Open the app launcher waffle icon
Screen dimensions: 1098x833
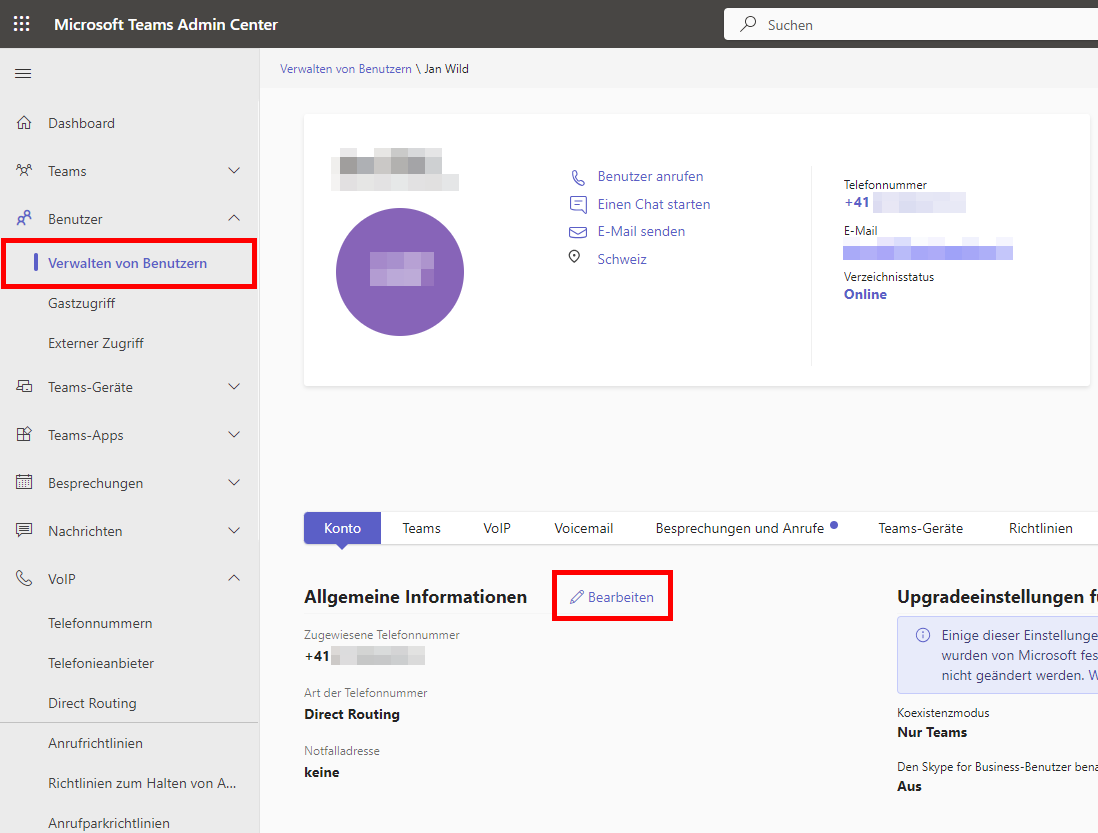point(22,24)
